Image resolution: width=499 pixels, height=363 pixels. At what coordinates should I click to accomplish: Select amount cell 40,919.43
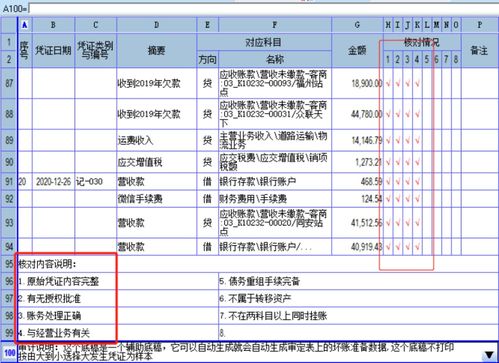[357, 247]
